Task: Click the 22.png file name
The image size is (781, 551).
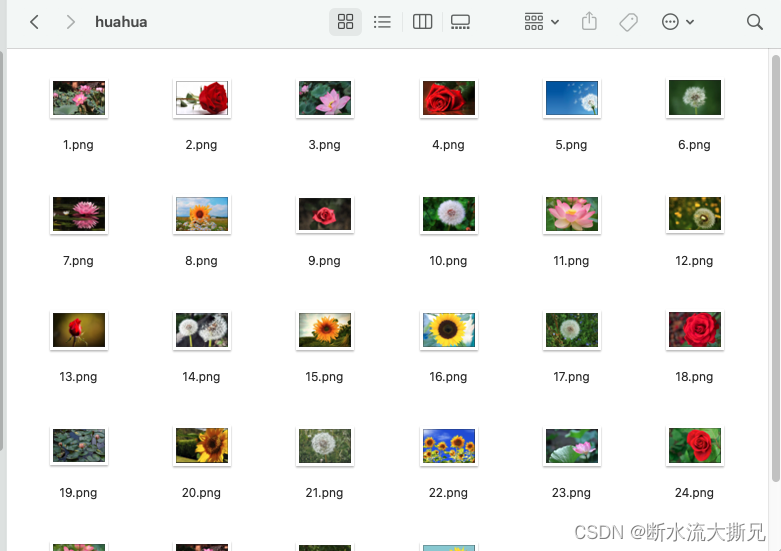Action: click(448, 493)
